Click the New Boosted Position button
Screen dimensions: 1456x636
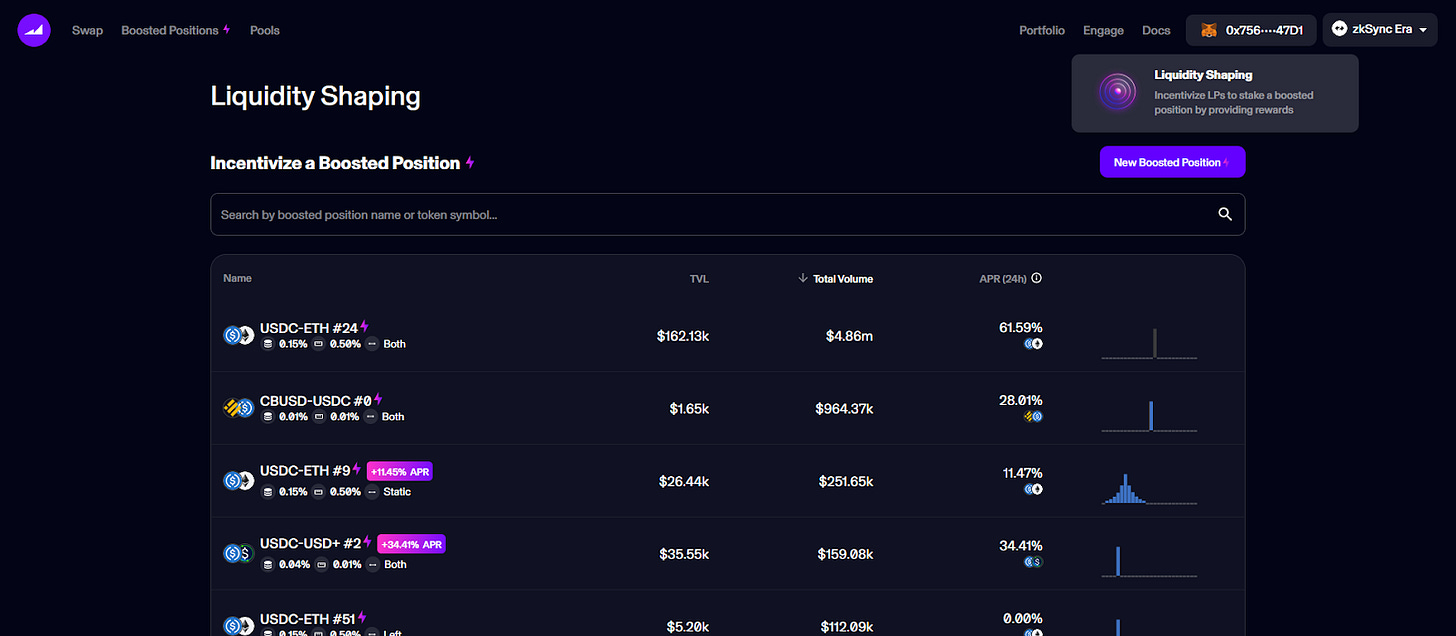click(x=1172, y=162)
